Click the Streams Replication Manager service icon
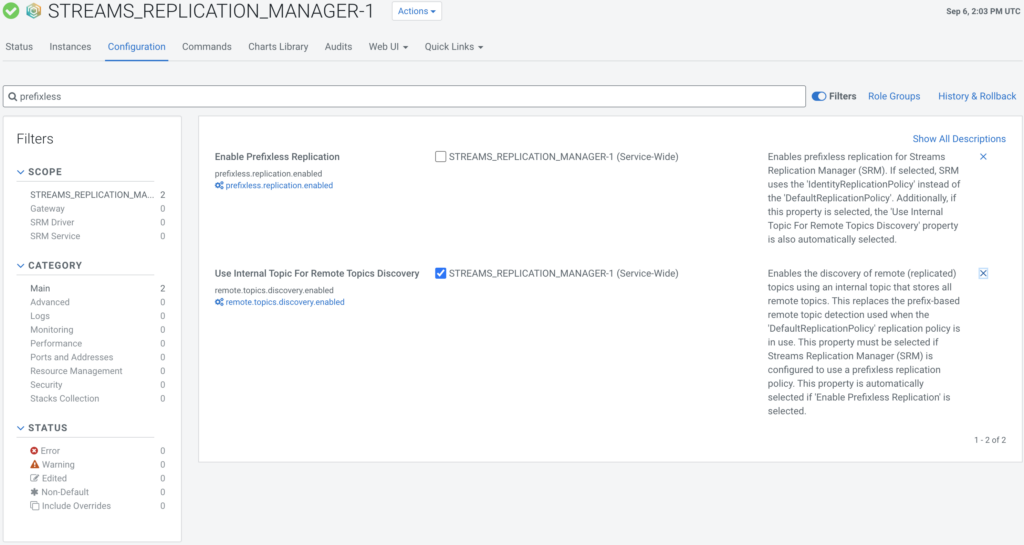This screenshot has width=1024, height=545. point(34,12)
